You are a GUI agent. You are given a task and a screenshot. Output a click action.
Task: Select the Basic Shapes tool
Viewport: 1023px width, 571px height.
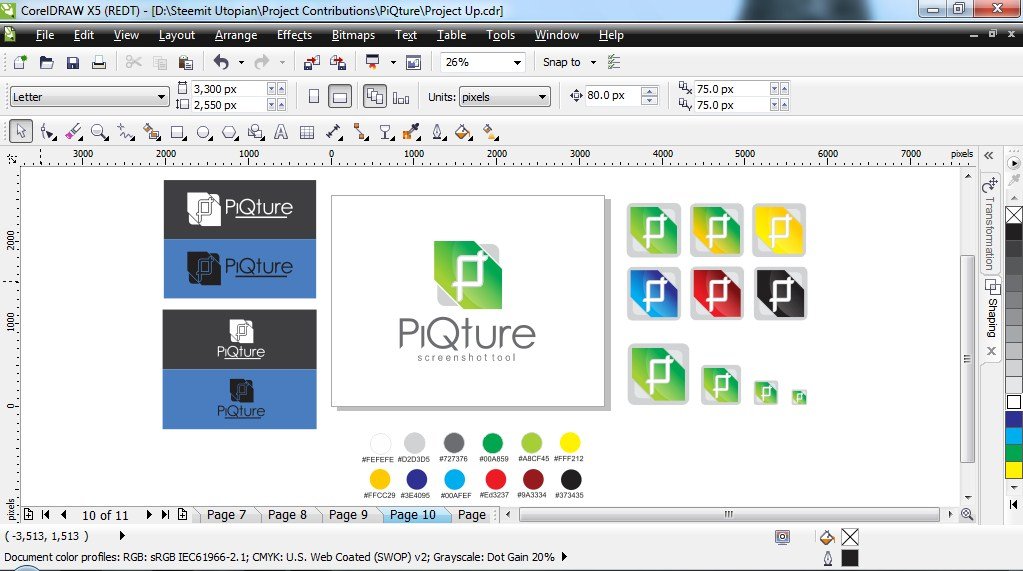tap(256, 132)
